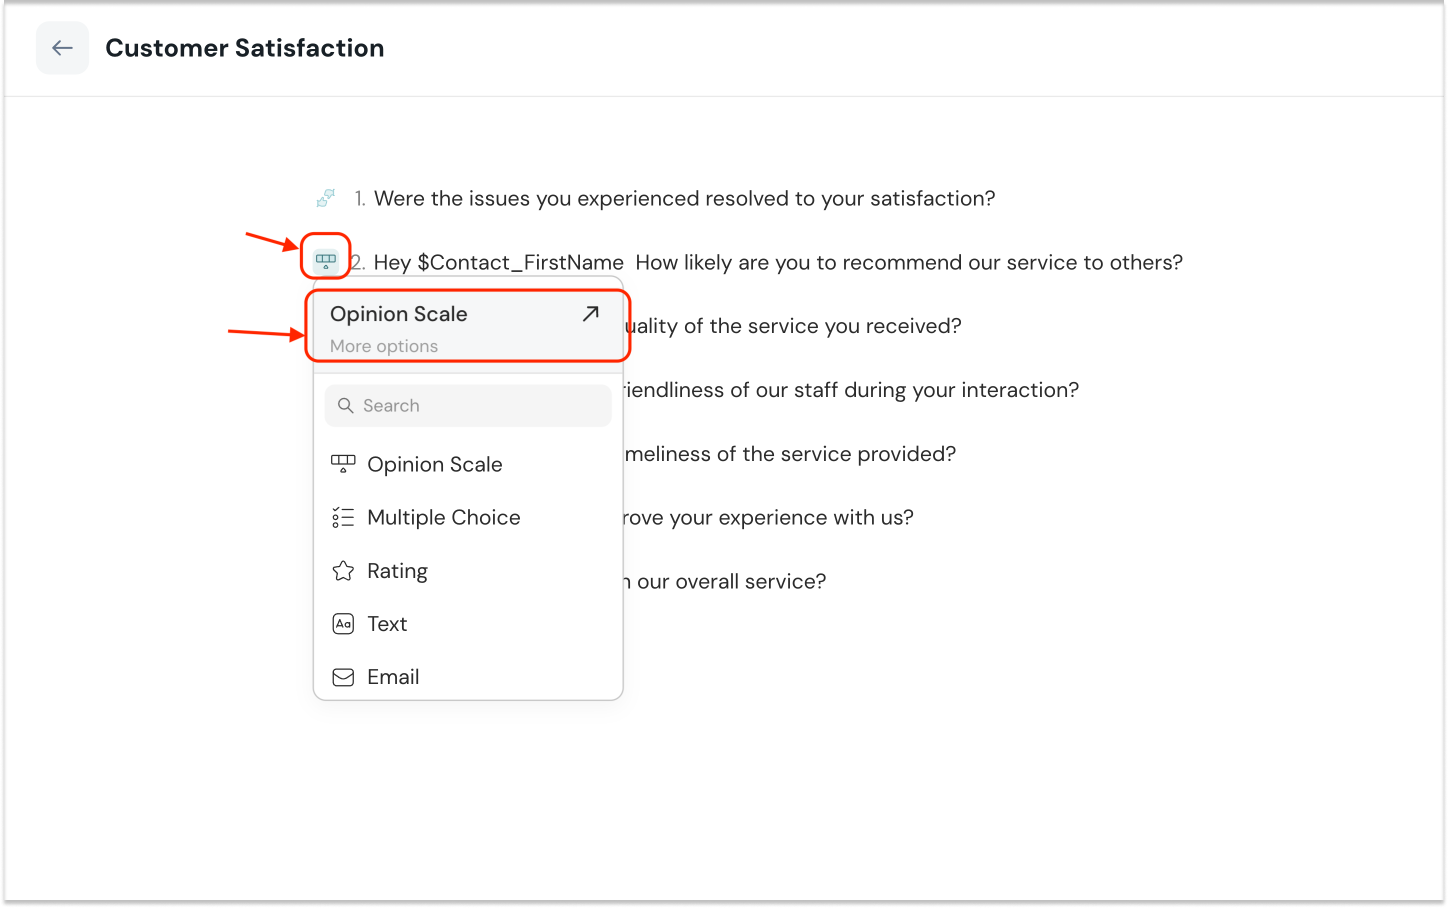Select question about quality of service received
1448x908 pixels.
tap(792, 326)
